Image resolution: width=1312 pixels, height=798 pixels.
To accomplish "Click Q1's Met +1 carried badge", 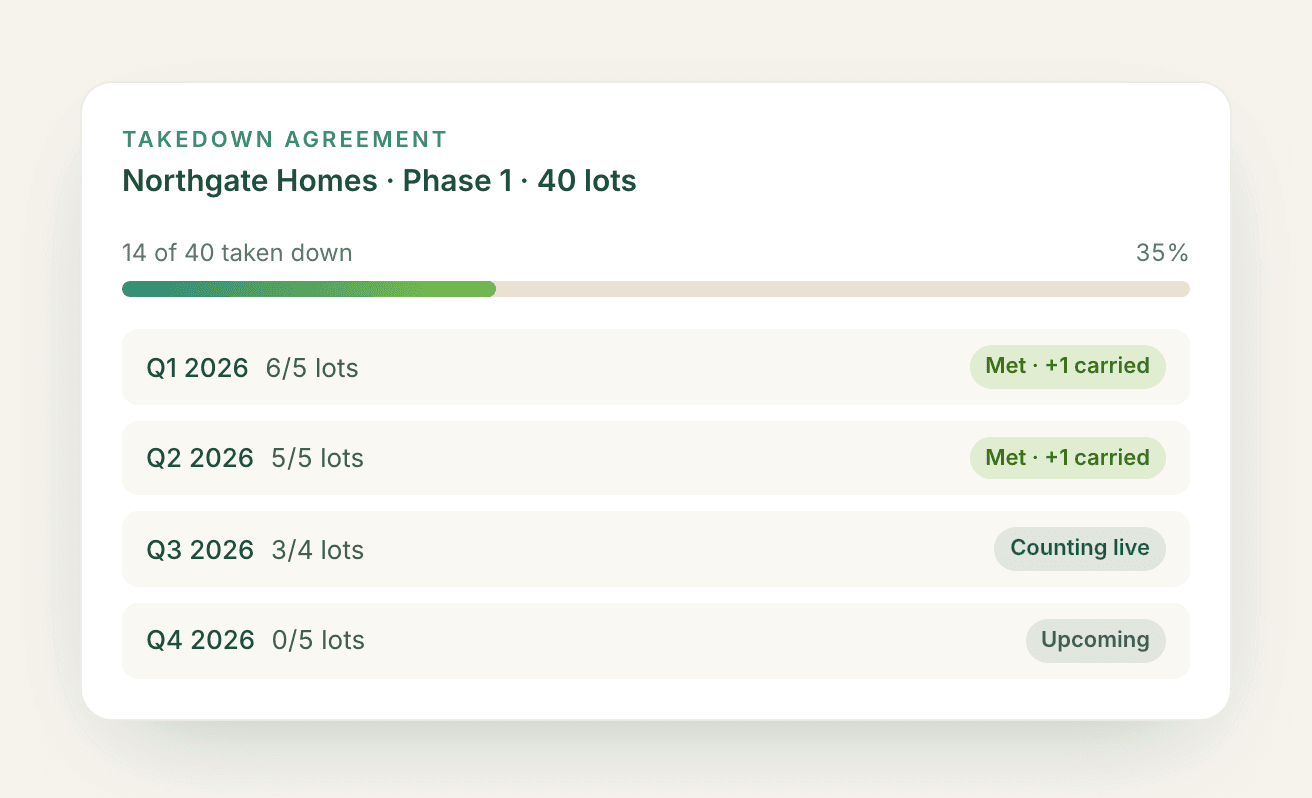I will 1067,366.
